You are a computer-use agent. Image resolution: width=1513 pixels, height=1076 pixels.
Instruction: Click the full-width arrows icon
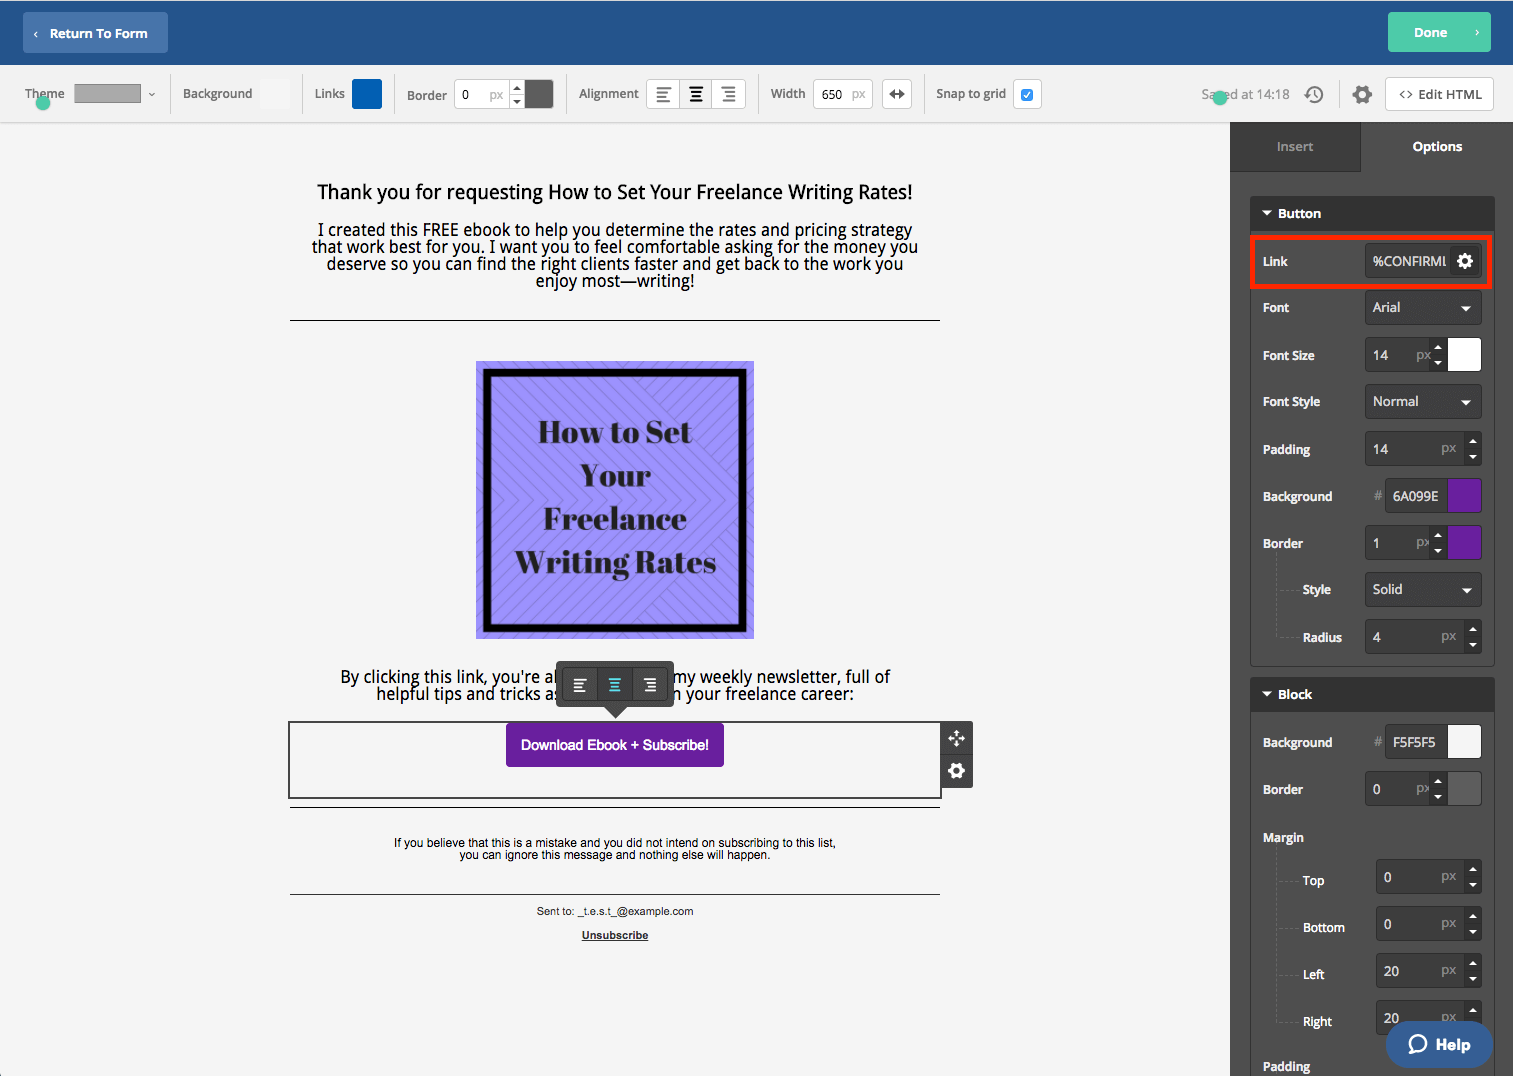[x=897, y=94]
